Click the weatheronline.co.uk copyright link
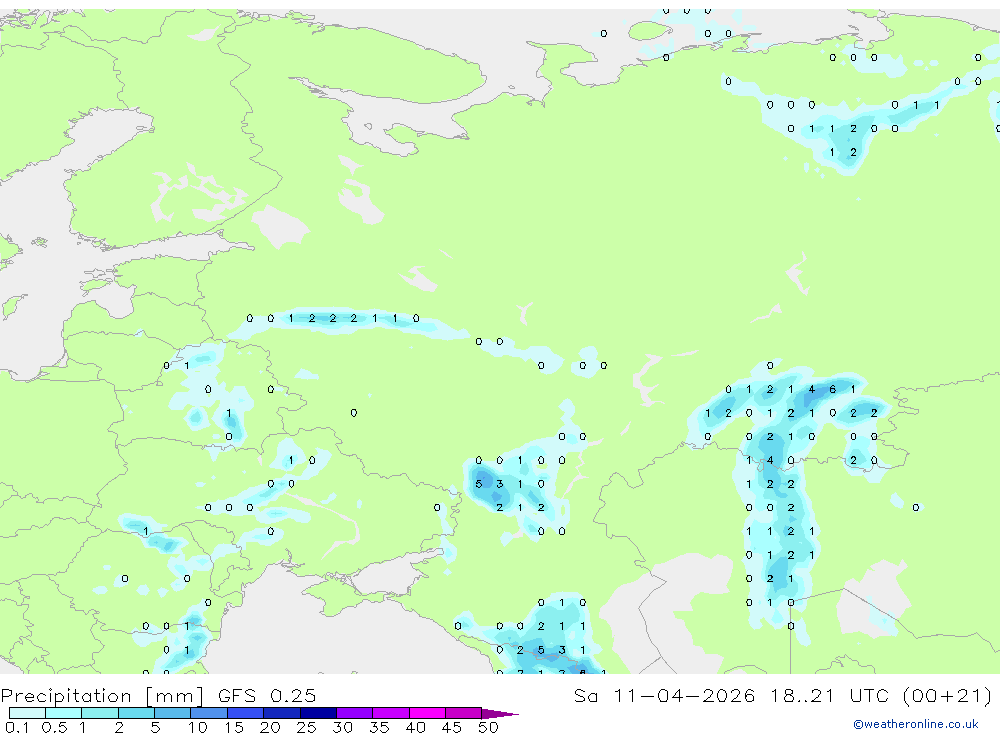1000x733 pixels. pyautogui.click(x=916, y=724)
